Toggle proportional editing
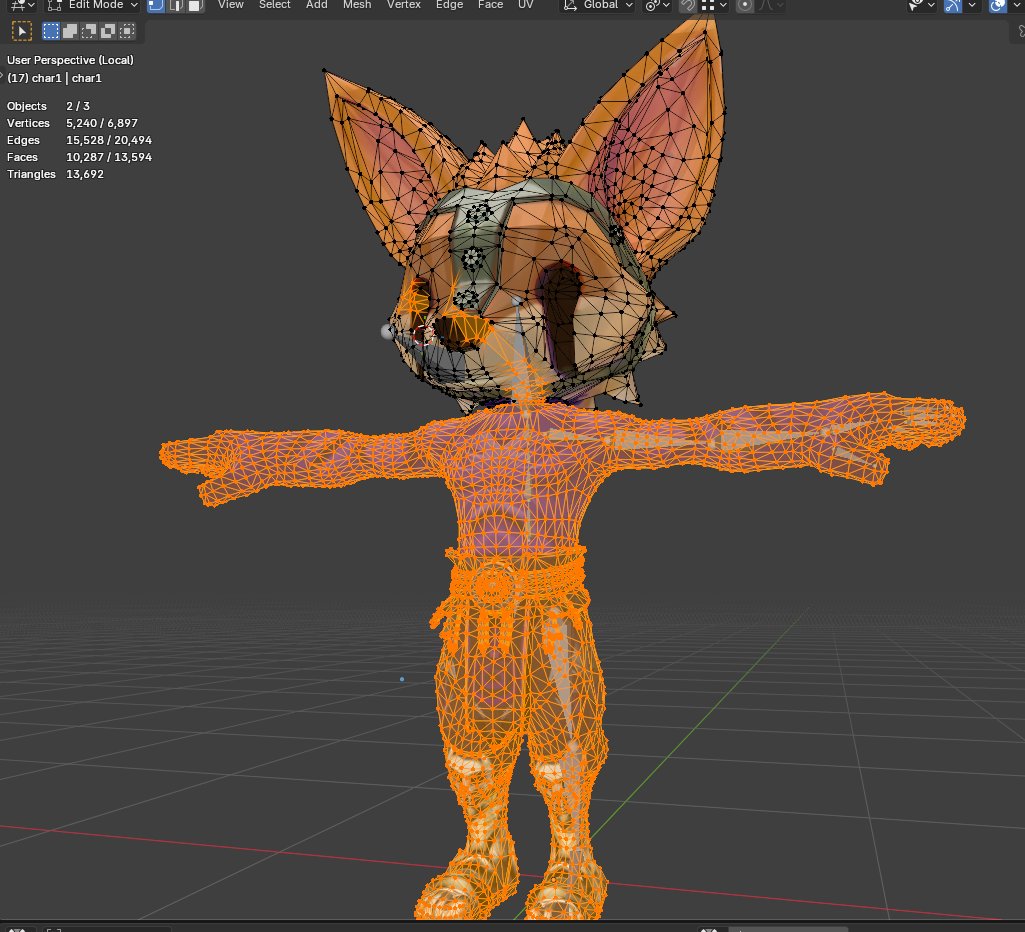Viewport: 1025px width, 932px height. tap(744, 5)
